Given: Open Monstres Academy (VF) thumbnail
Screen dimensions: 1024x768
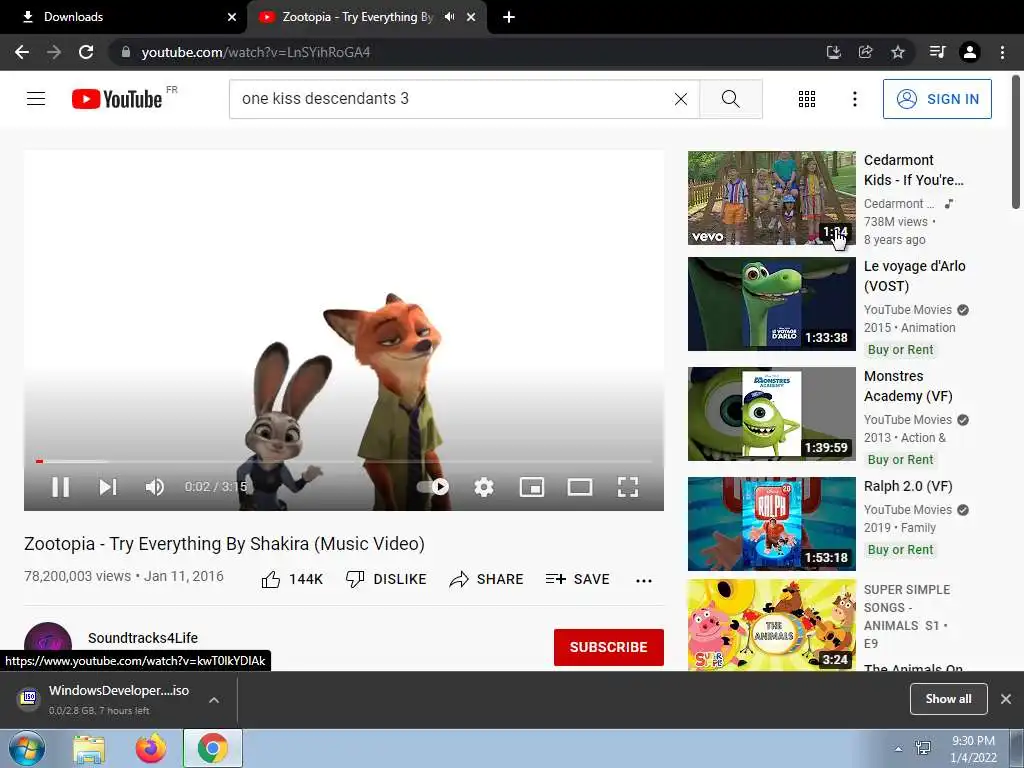Looking at the screenshot, I should point(771,413).
